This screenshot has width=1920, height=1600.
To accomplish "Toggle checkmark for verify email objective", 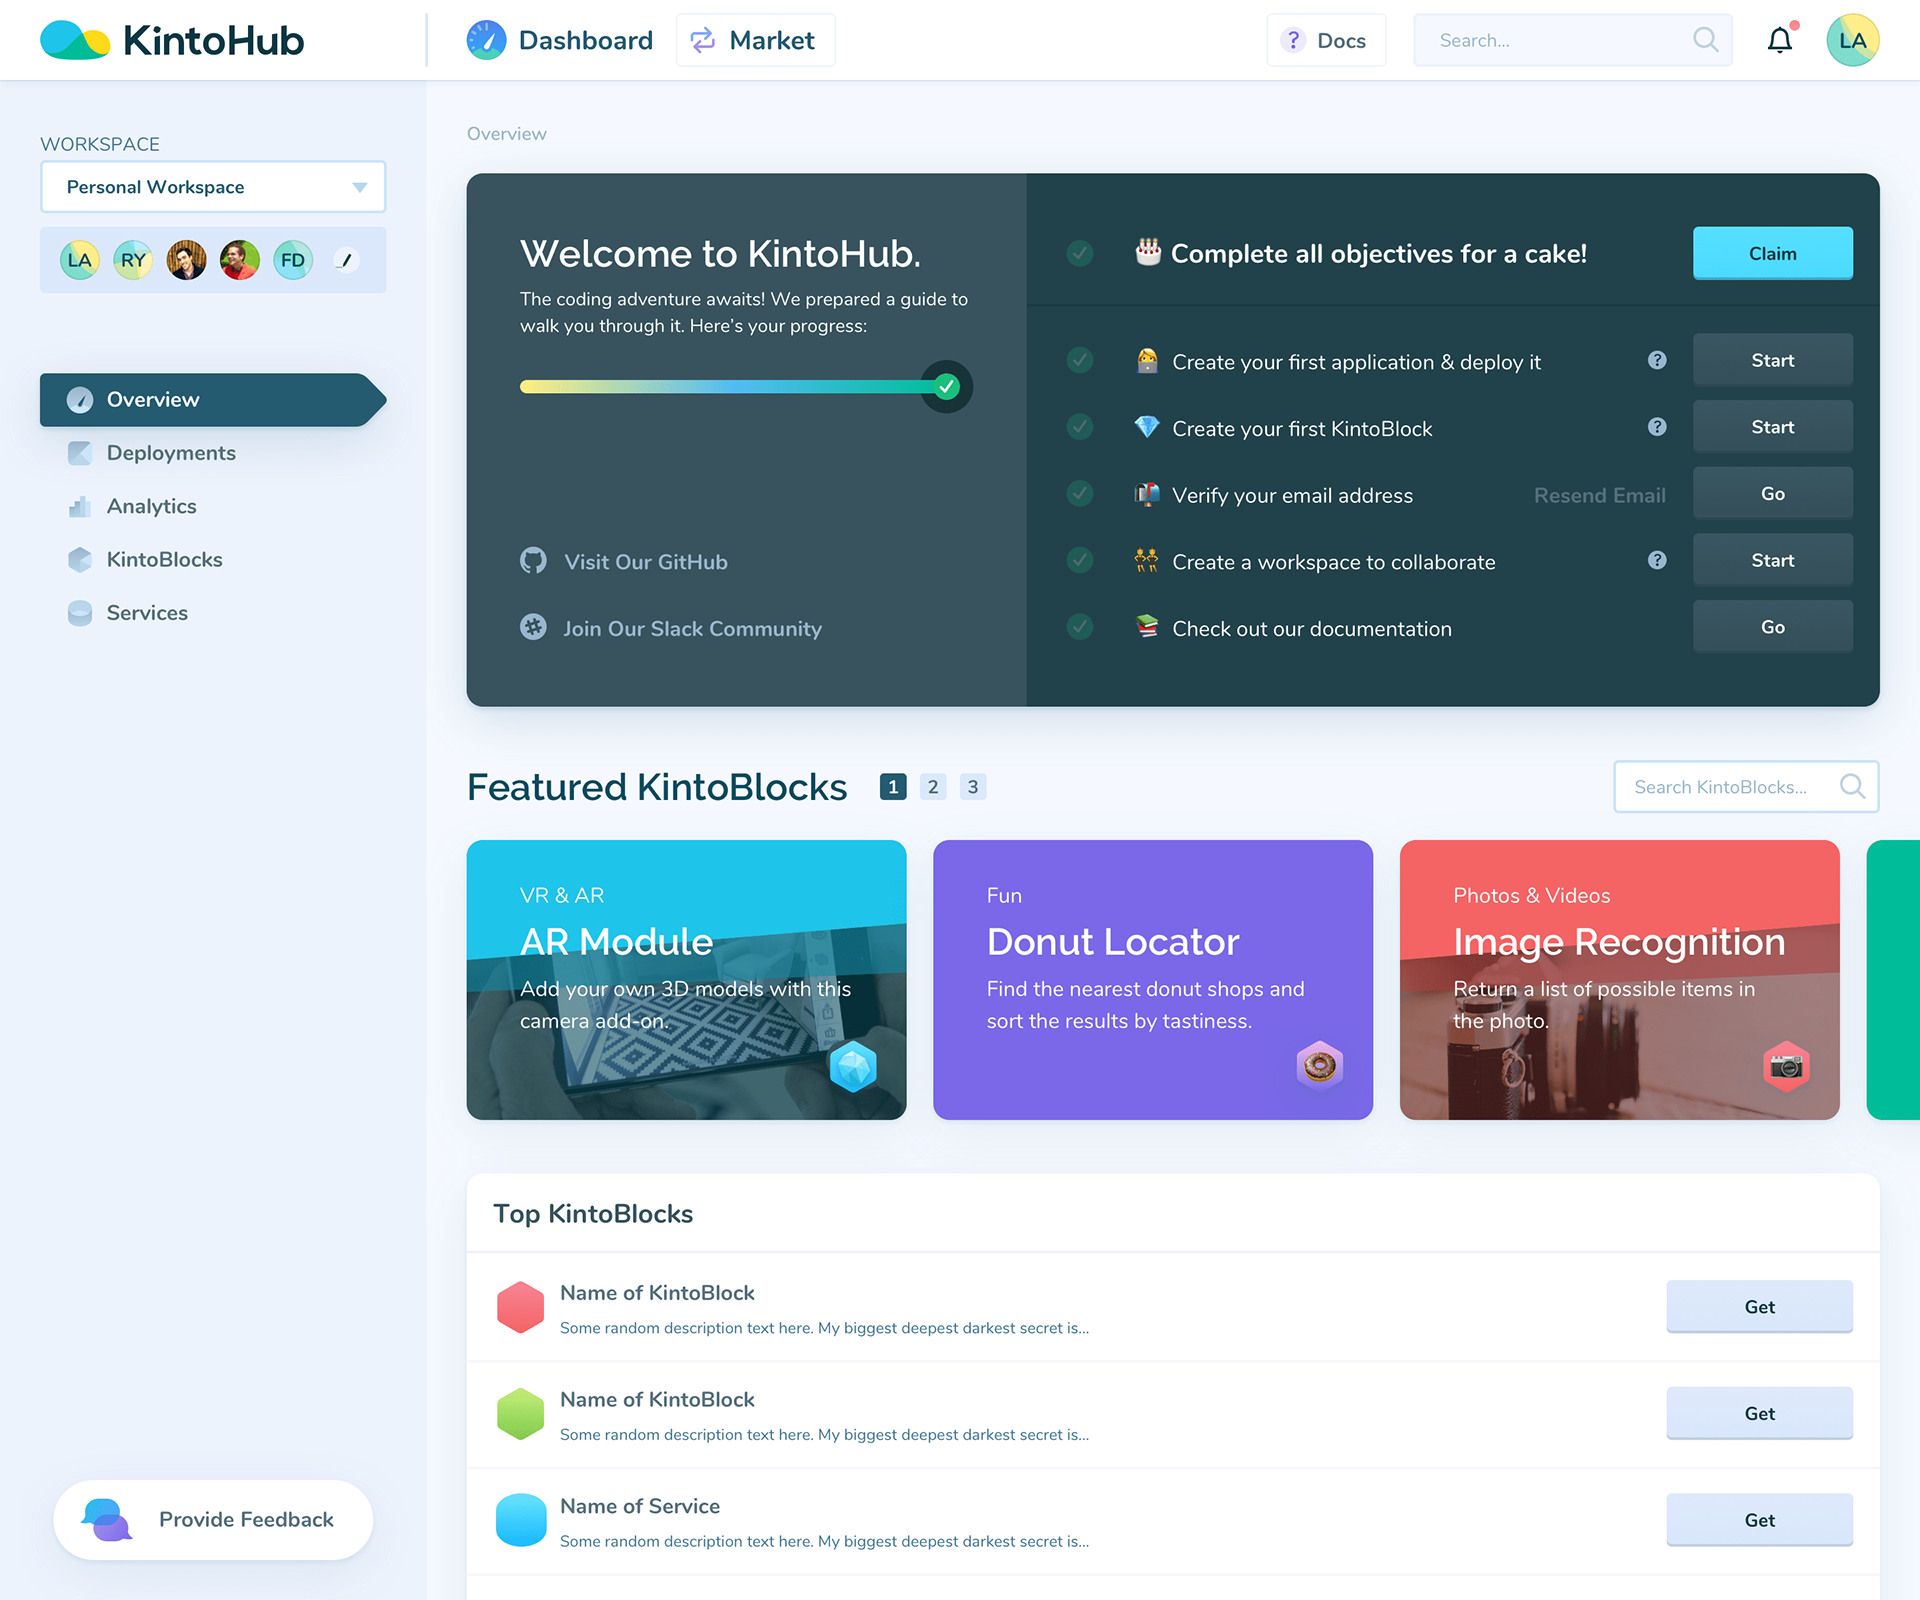I will pyautogui.click(x=1079, y=493).
